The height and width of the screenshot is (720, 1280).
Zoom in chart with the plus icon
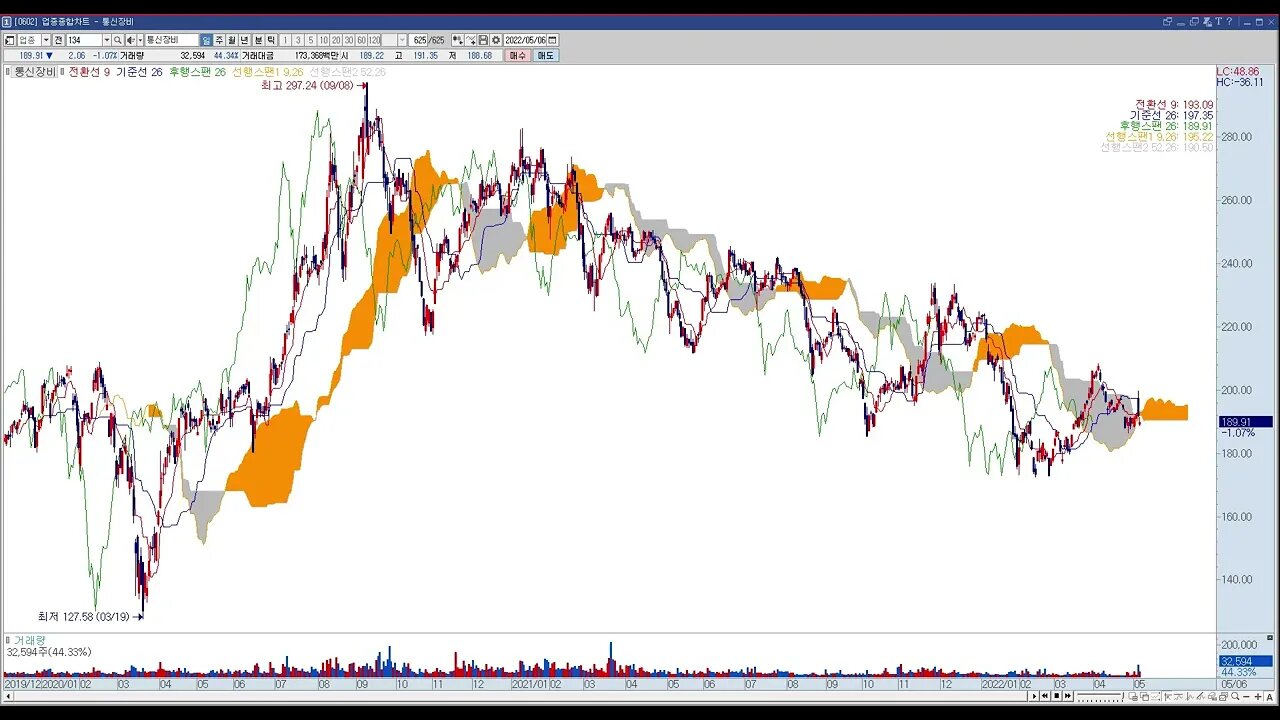pyautogui.click(x=1258, y=696)
